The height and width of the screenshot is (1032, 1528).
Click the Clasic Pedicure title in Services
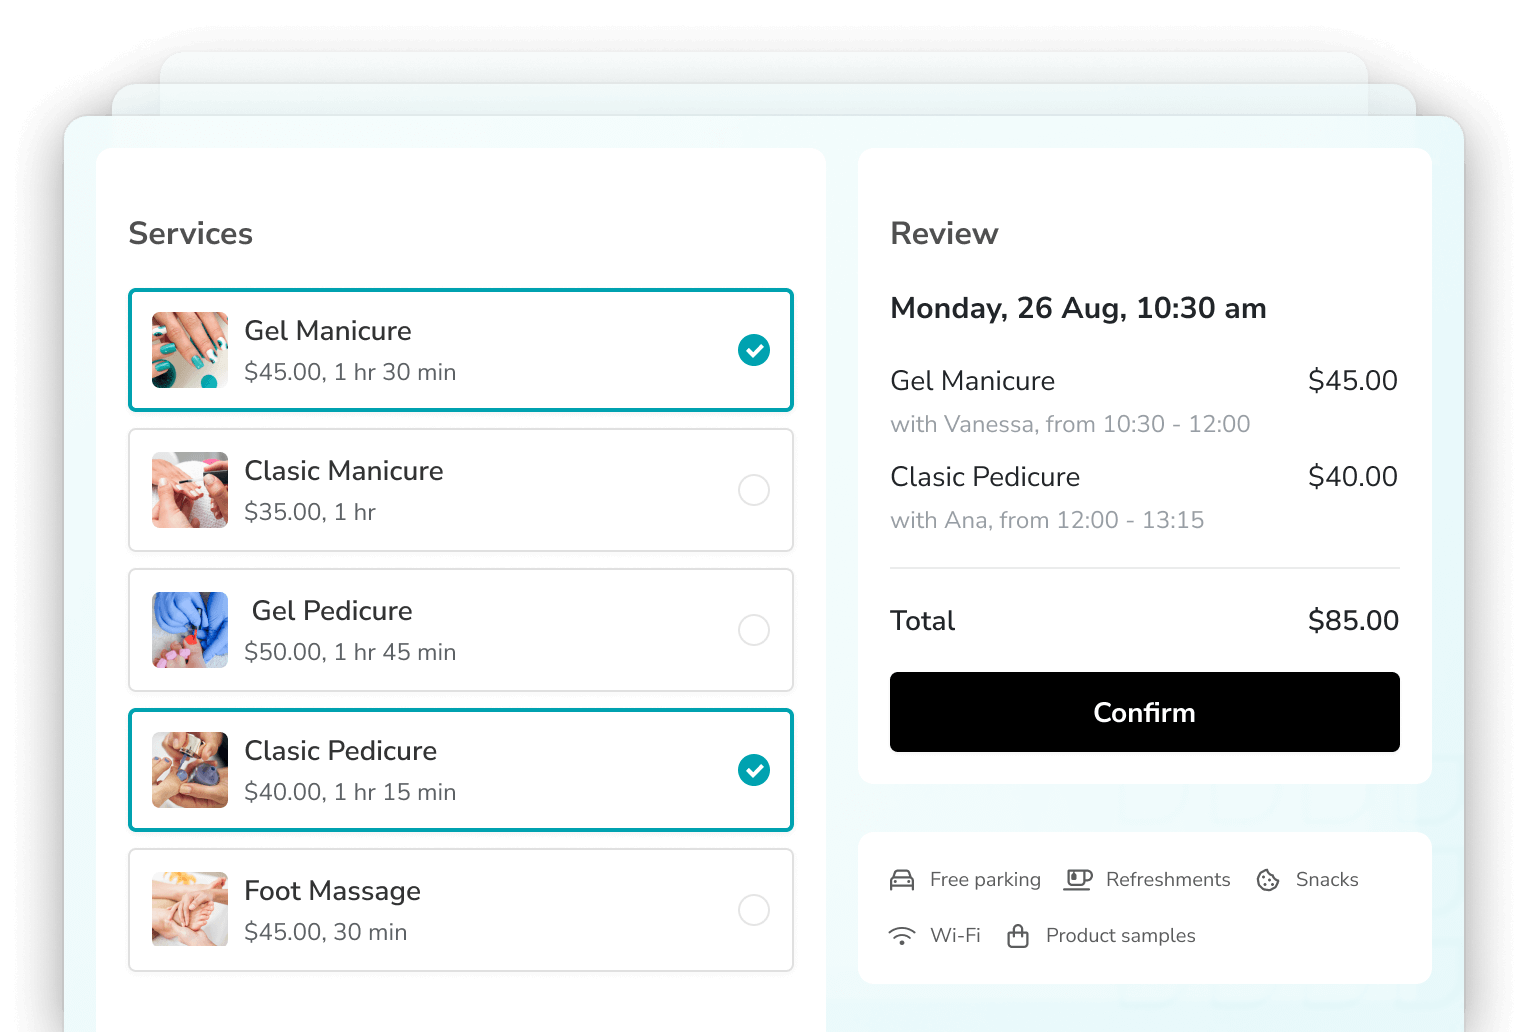tap(341, 751)
